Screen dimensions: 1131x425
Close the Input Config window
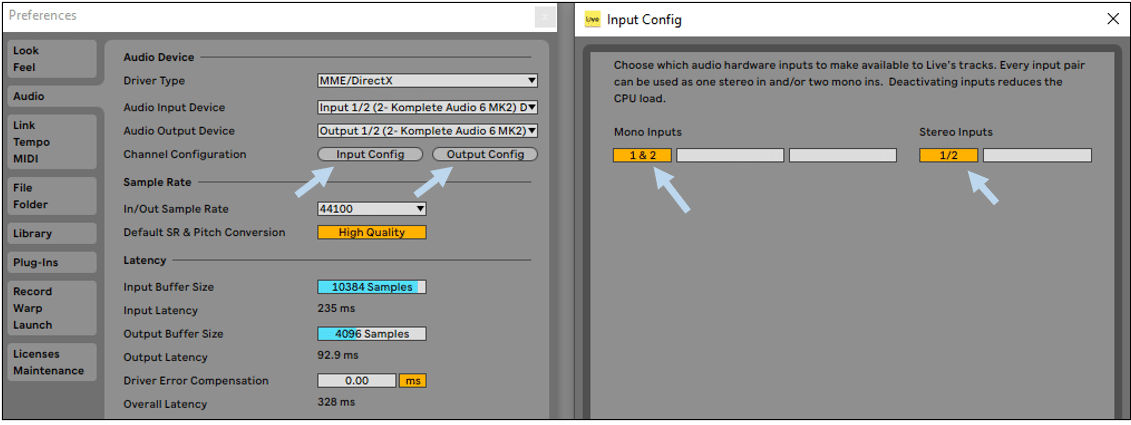point(1113,19)
